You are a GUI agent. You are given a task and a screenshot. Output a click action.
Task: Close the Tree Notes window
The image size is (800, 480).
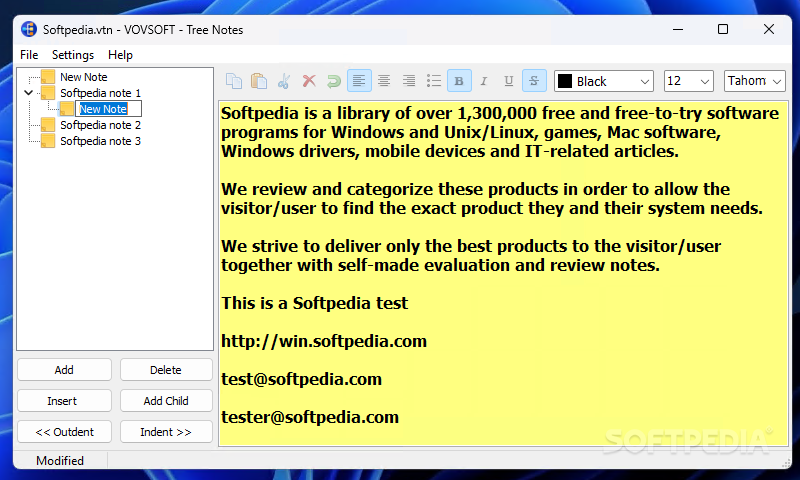pos(769,29)
